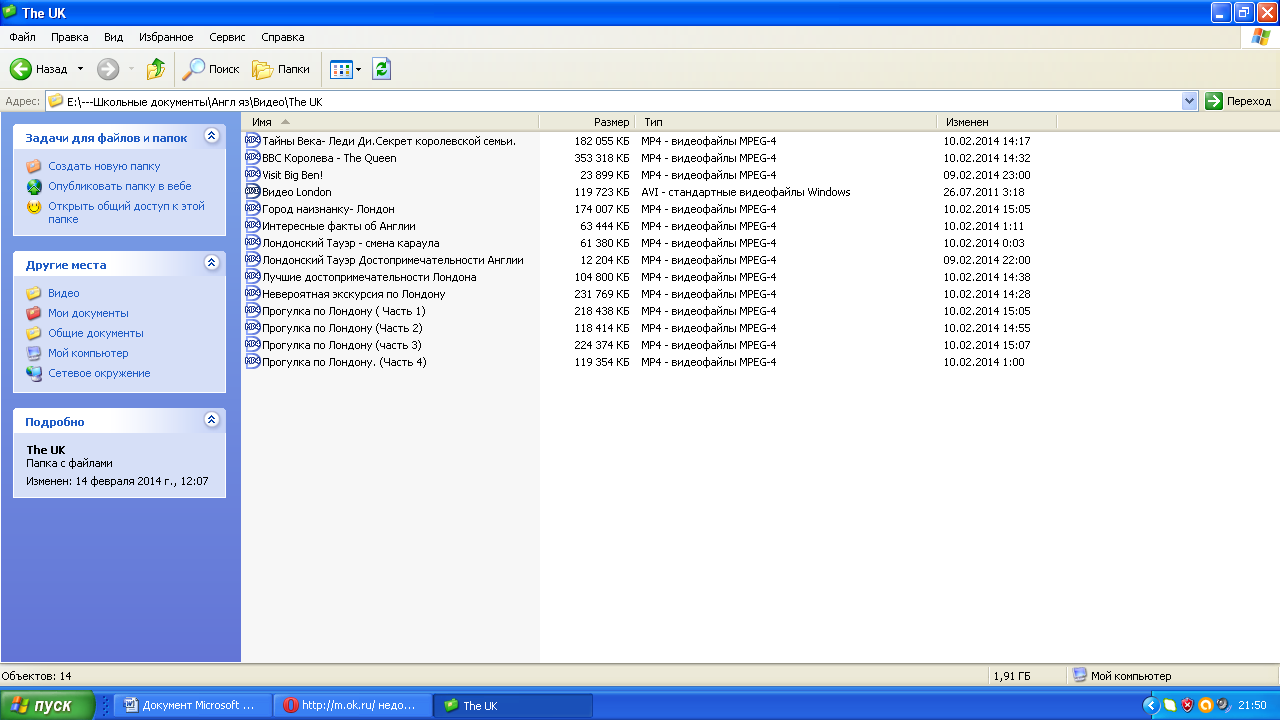1280x720 pixels.
Task: Open Мои документы link
Action: click(x=88, y=313)
